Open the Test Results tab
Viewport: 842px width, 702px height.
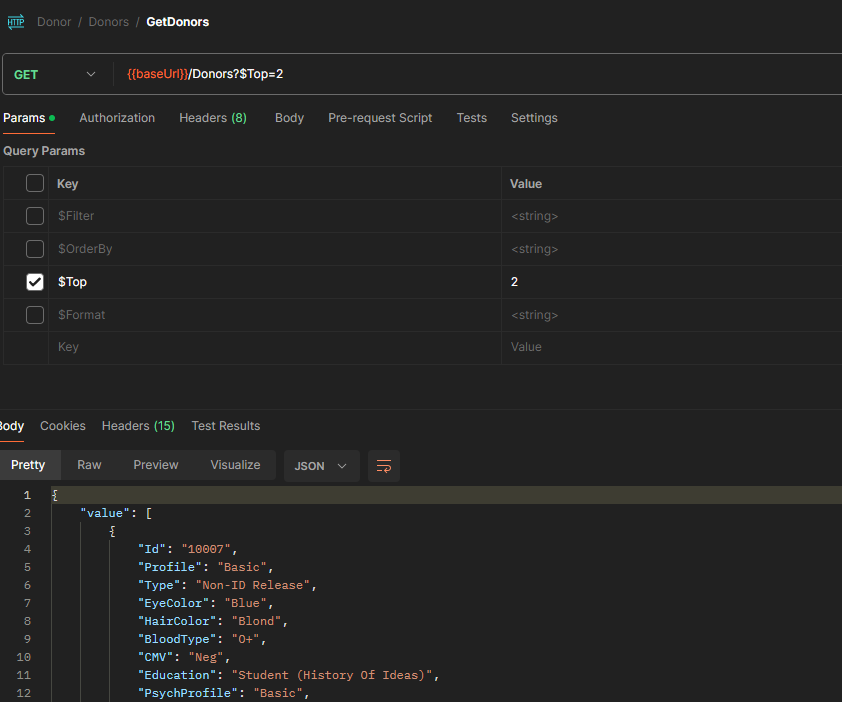(x=225, y=426)
